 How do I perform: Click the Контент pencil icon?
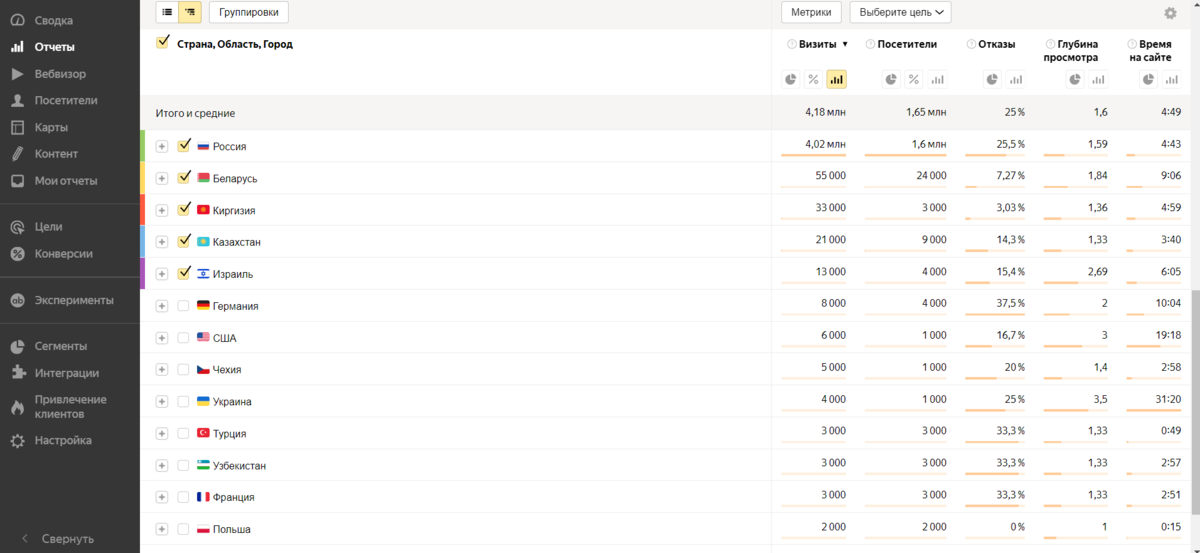17,154
